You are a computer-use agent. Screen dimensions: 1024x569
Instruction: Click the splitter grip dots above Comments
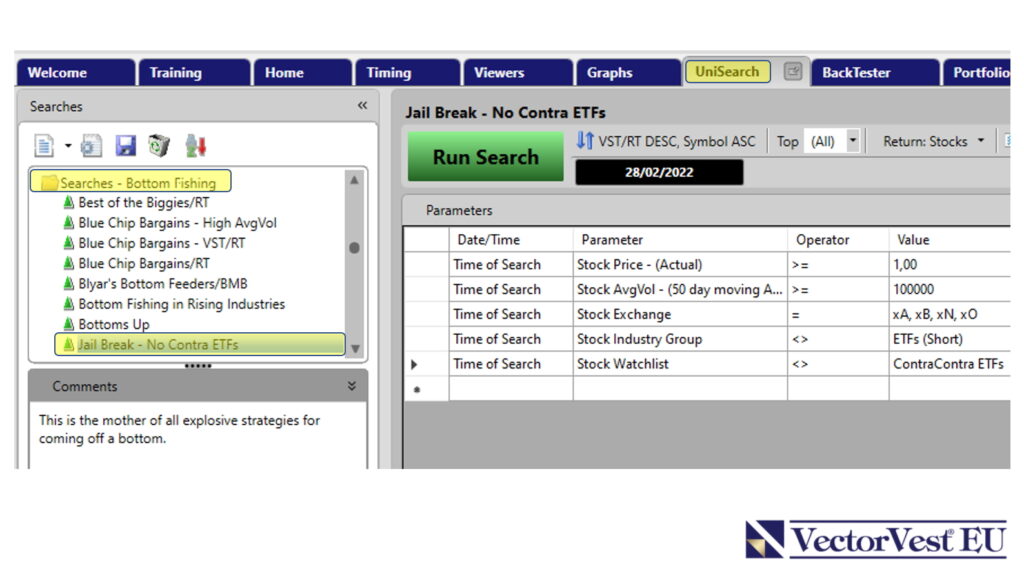198,366
